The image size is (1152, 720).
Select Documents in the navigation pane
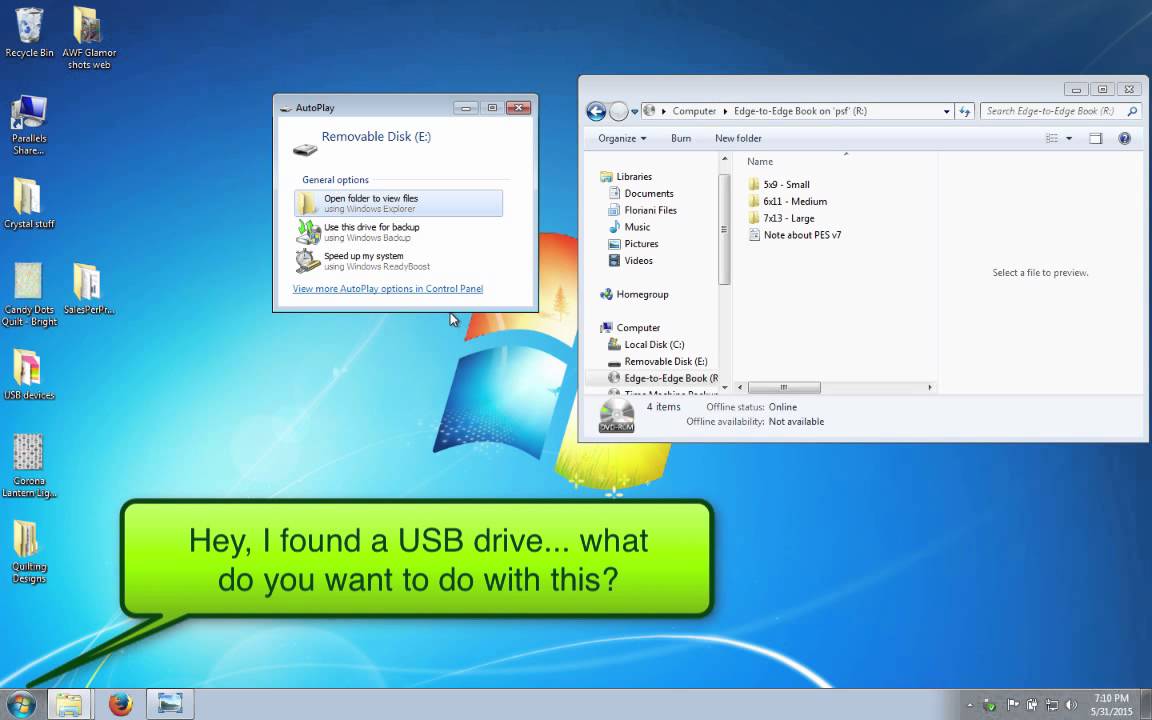(641, 193)
